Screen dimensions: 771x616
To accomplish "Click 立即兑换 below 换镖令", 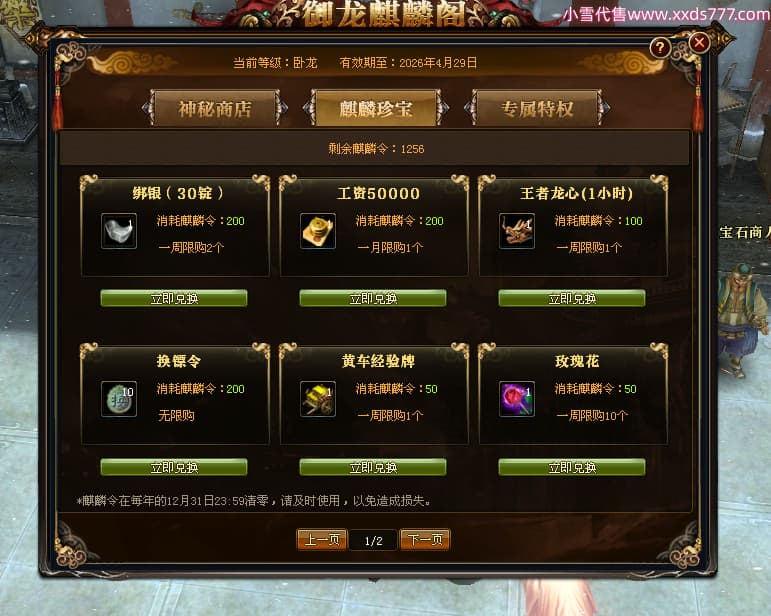I will pos(174,467).
